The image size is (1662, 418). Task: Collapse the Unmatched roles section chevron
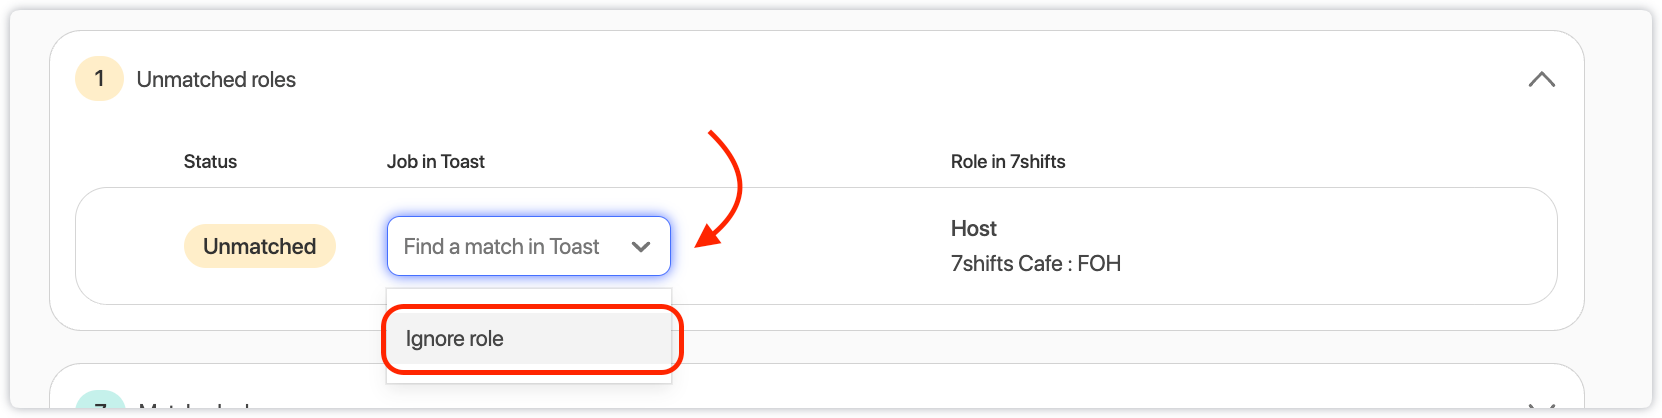[1541, 80]
